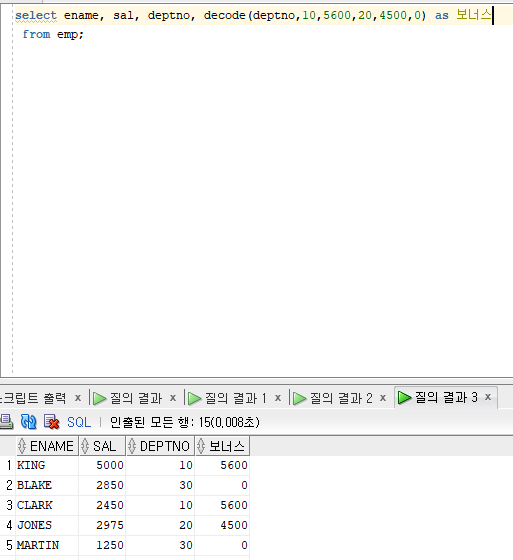Place cursor on emp; in the editor
This screenshot has height=560, width=513.
(70, 35)
